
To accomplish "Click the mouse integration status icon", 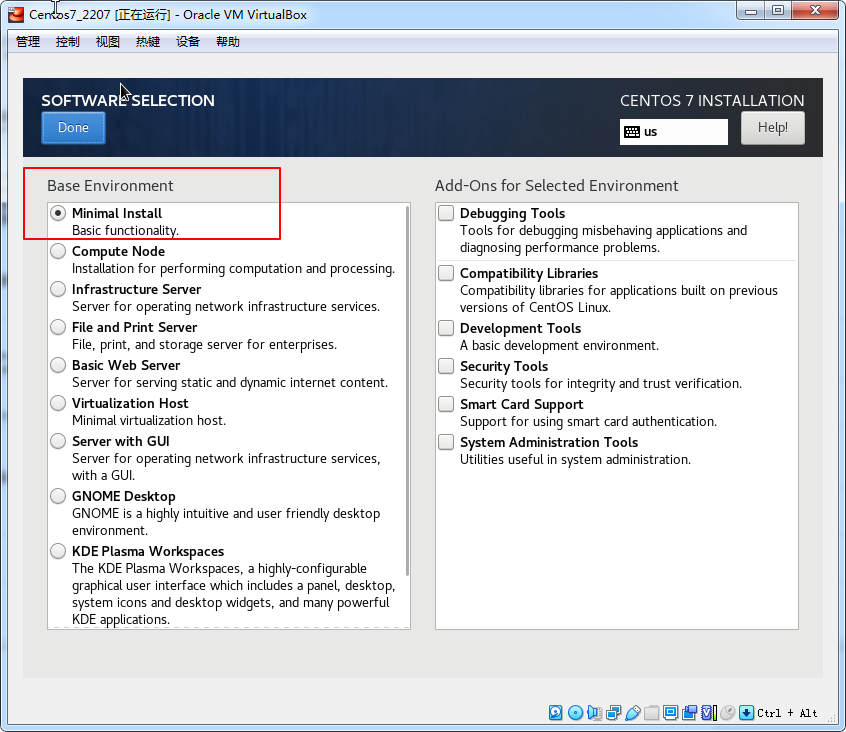I will click(727, 713).
